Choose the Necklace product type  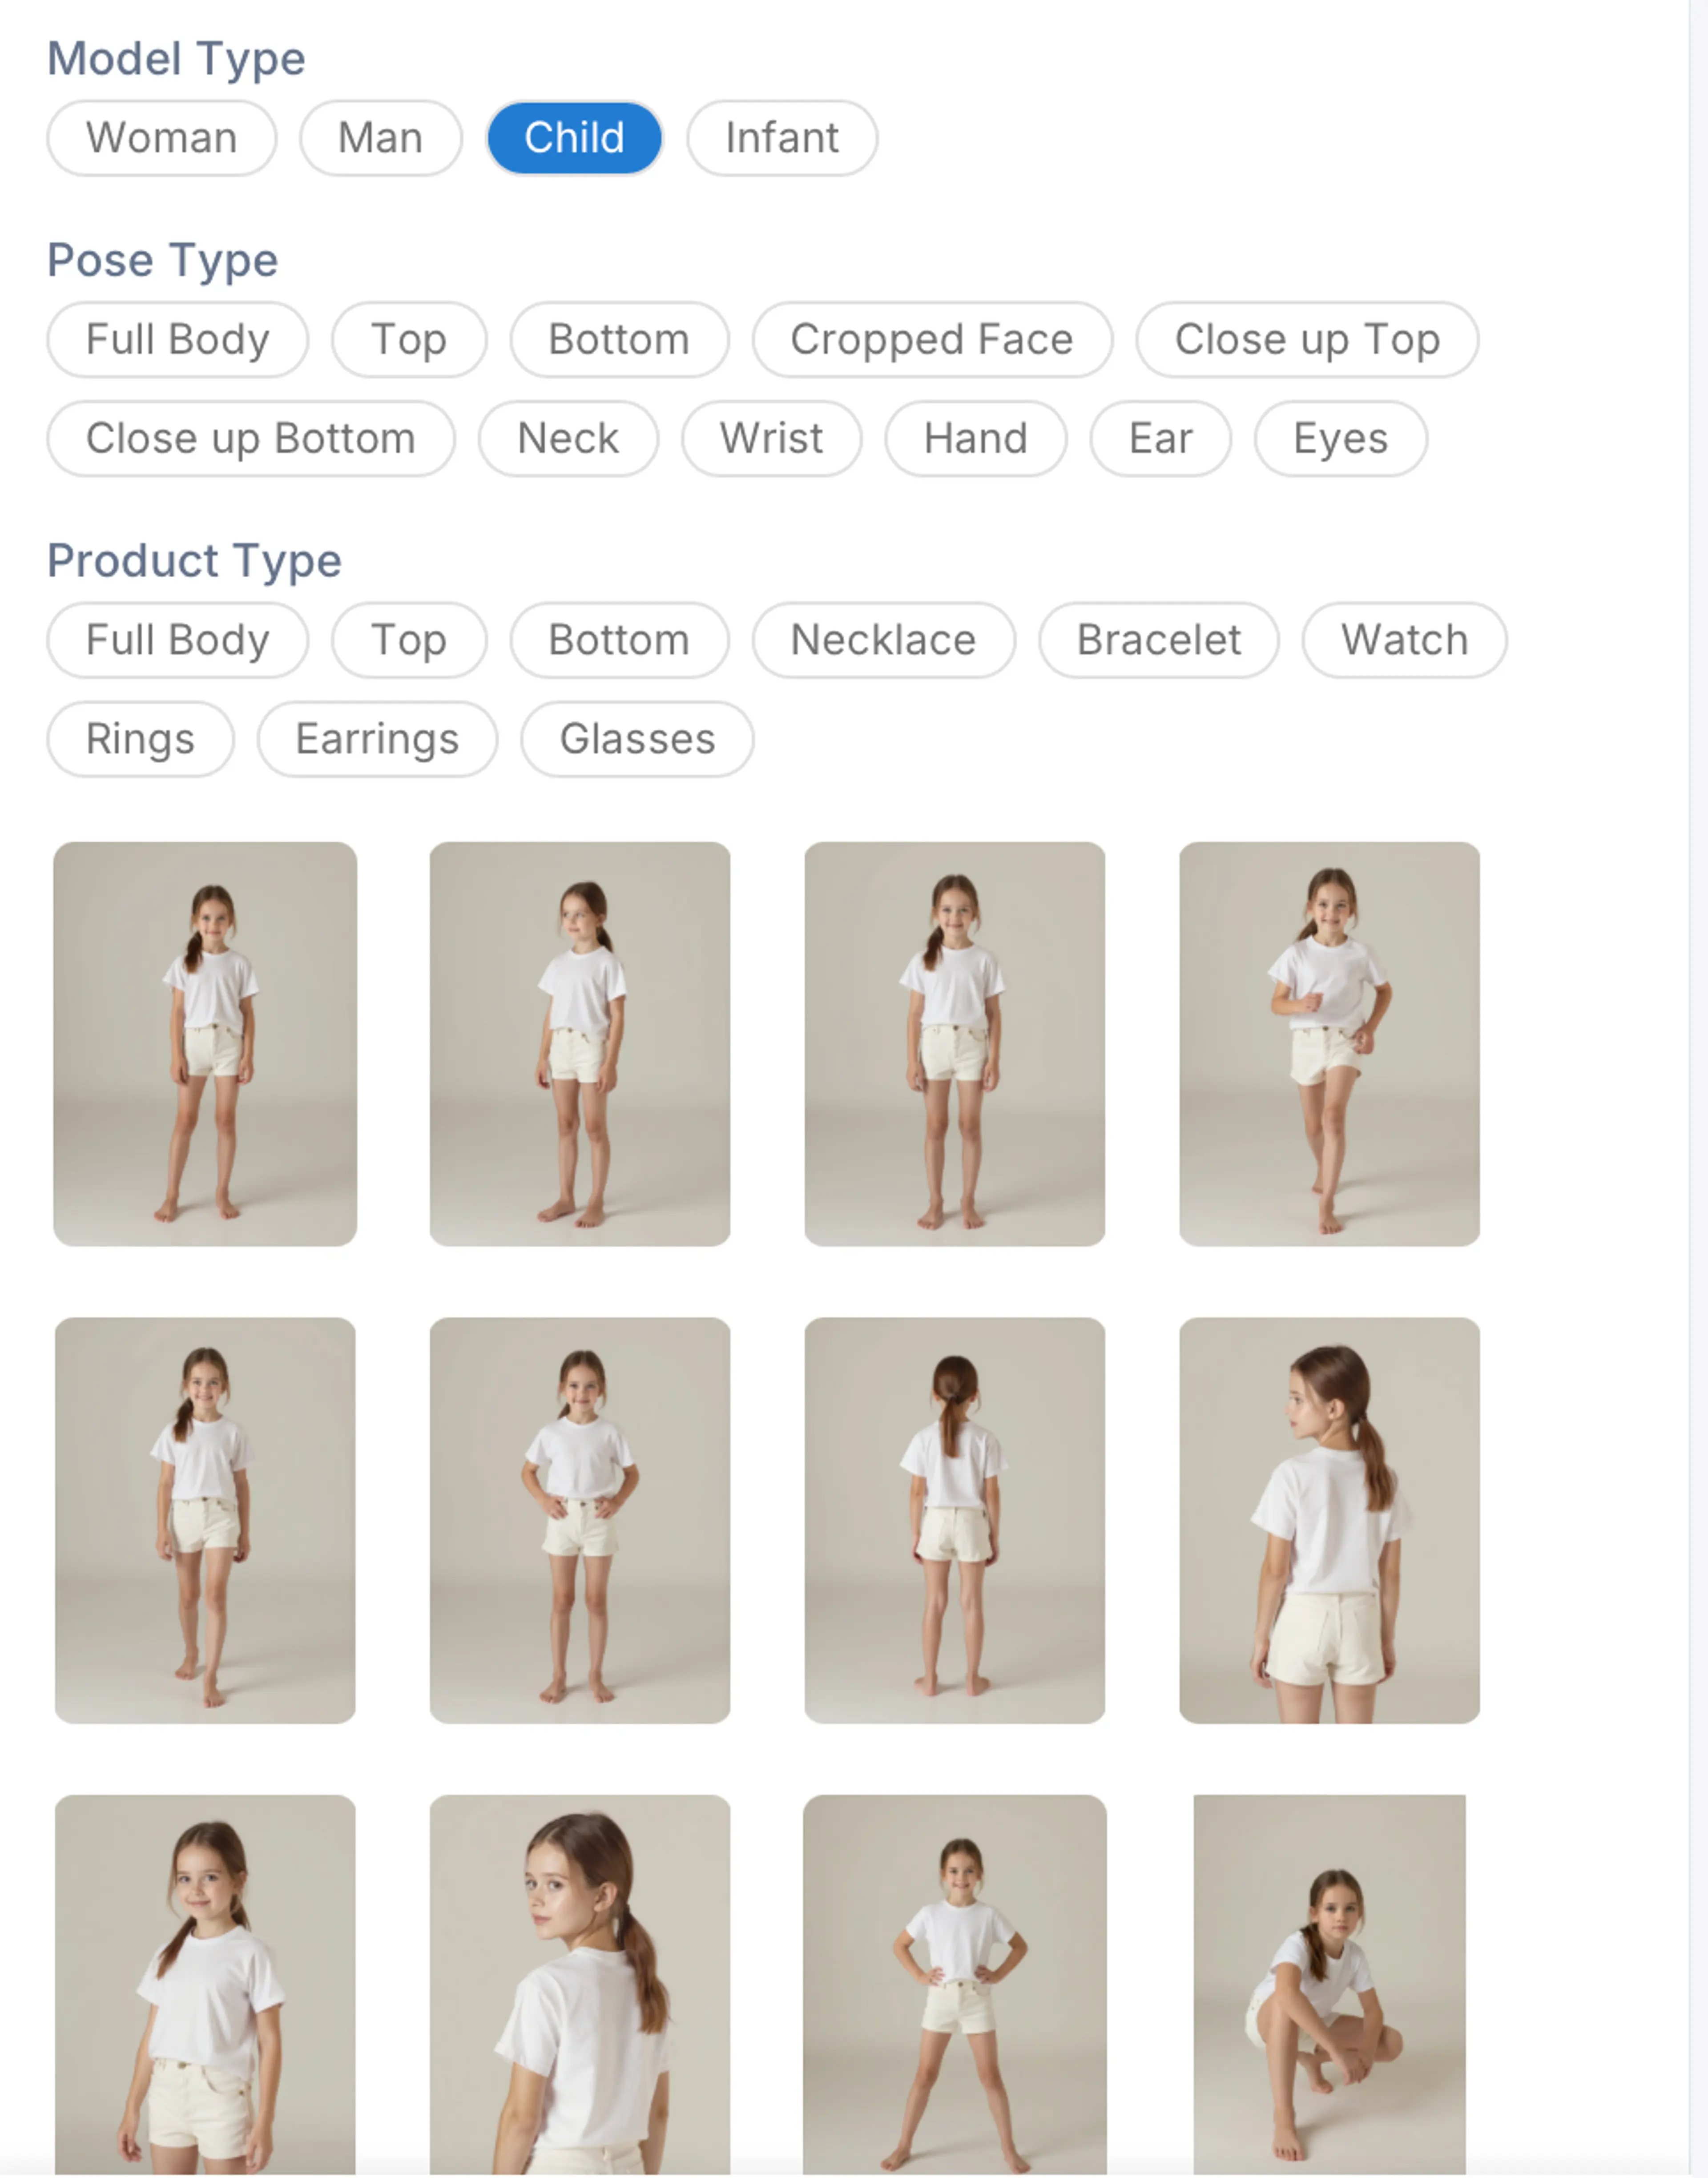pyautogui.click(x=884, y=640)
